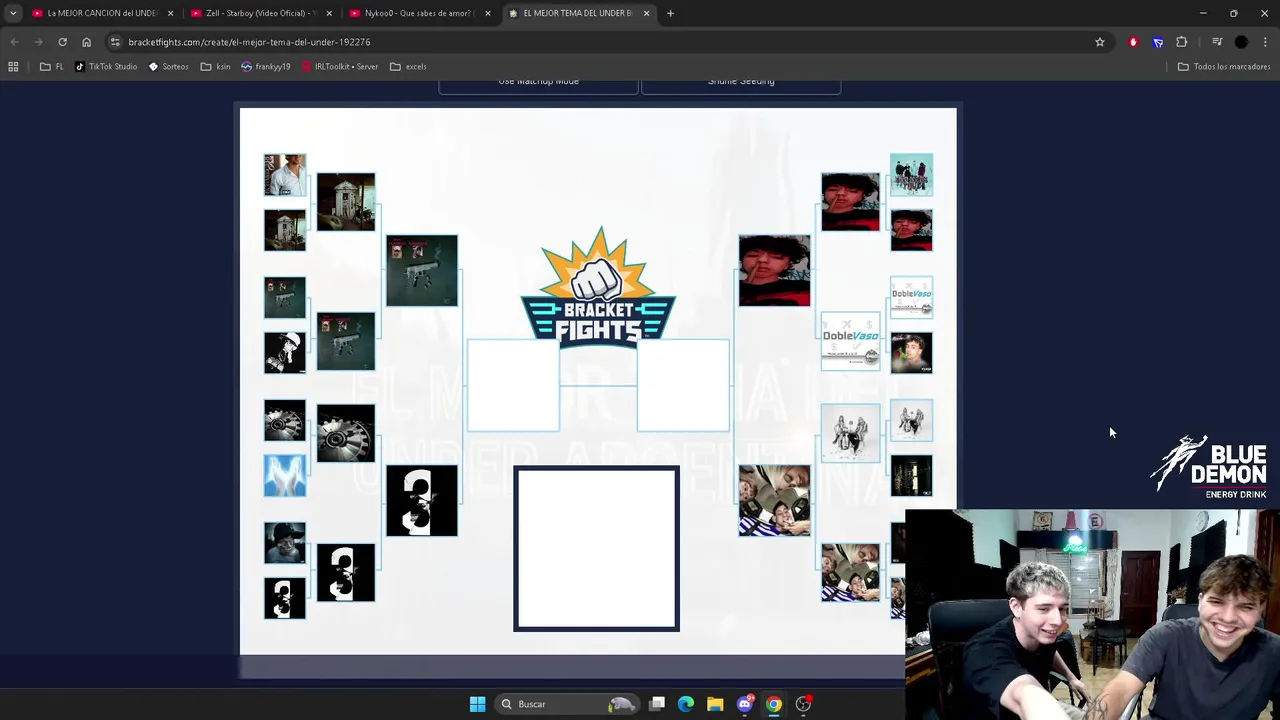Screen dimensions: 1280x720
Task: Open Task View from the taskbar
Action: coord(657,704)
